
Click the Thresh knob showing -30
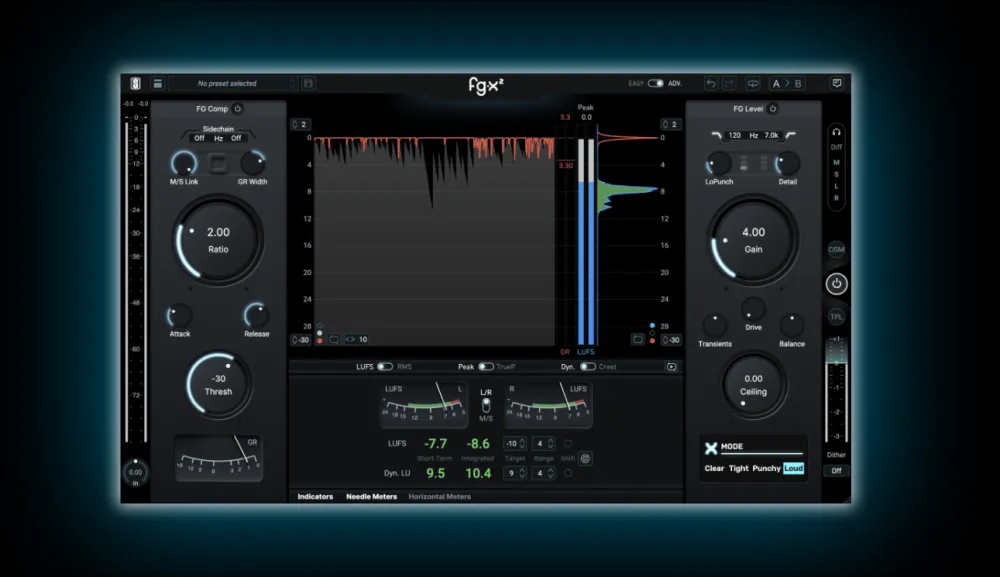point(218,384)
